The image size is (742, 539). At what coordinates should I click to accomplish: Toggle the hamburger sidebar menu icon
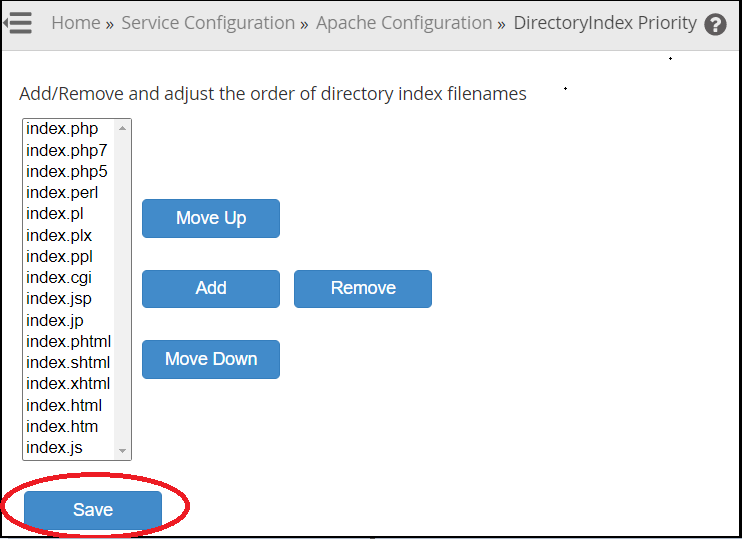tap(18, 23)
